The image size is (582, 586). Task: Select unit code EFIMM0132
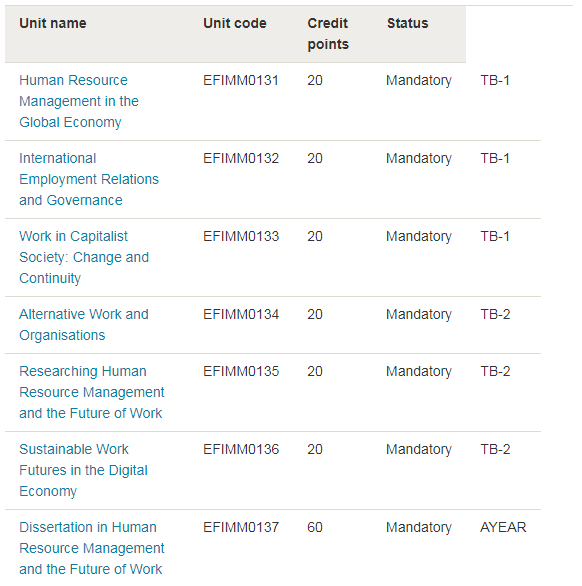tap(241, 158)
